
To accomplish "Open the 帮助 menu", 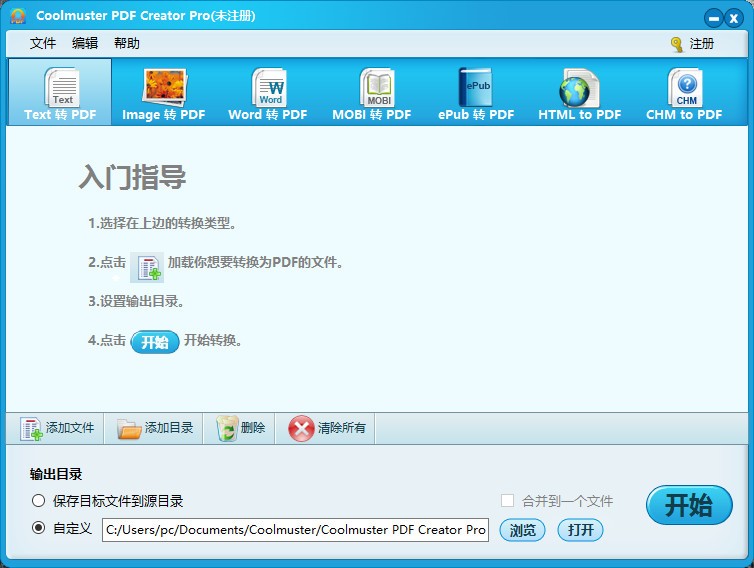I will [x=126, y=43].
